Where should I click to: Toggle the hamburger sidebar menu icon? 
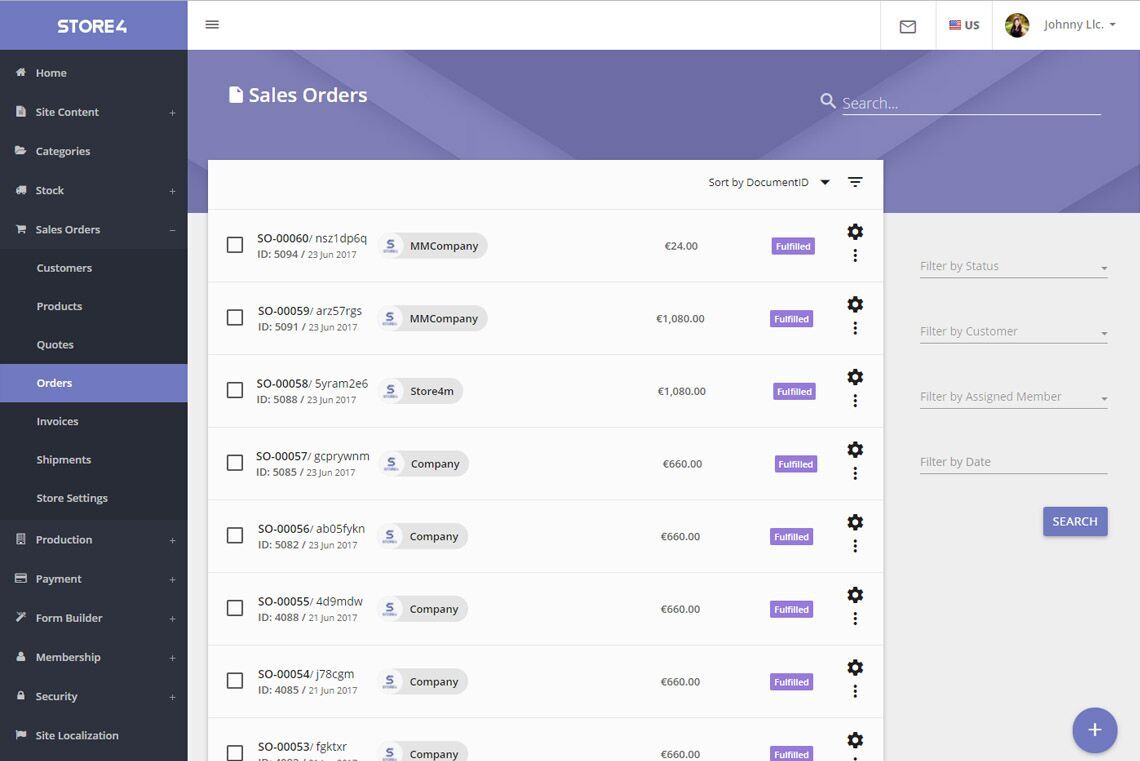pos(212,25)
